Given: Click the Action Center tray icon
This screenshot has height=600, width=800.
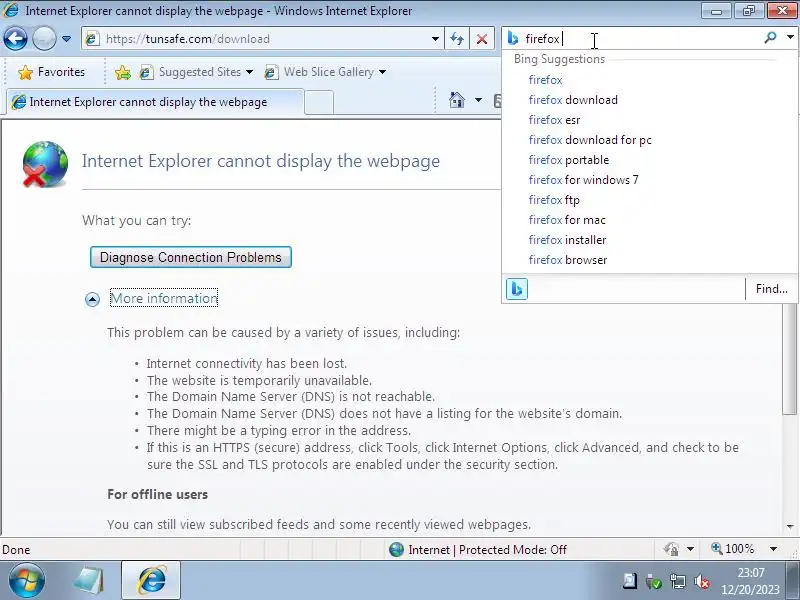Looking at the screenshot, I should click(x=630, y=581).
